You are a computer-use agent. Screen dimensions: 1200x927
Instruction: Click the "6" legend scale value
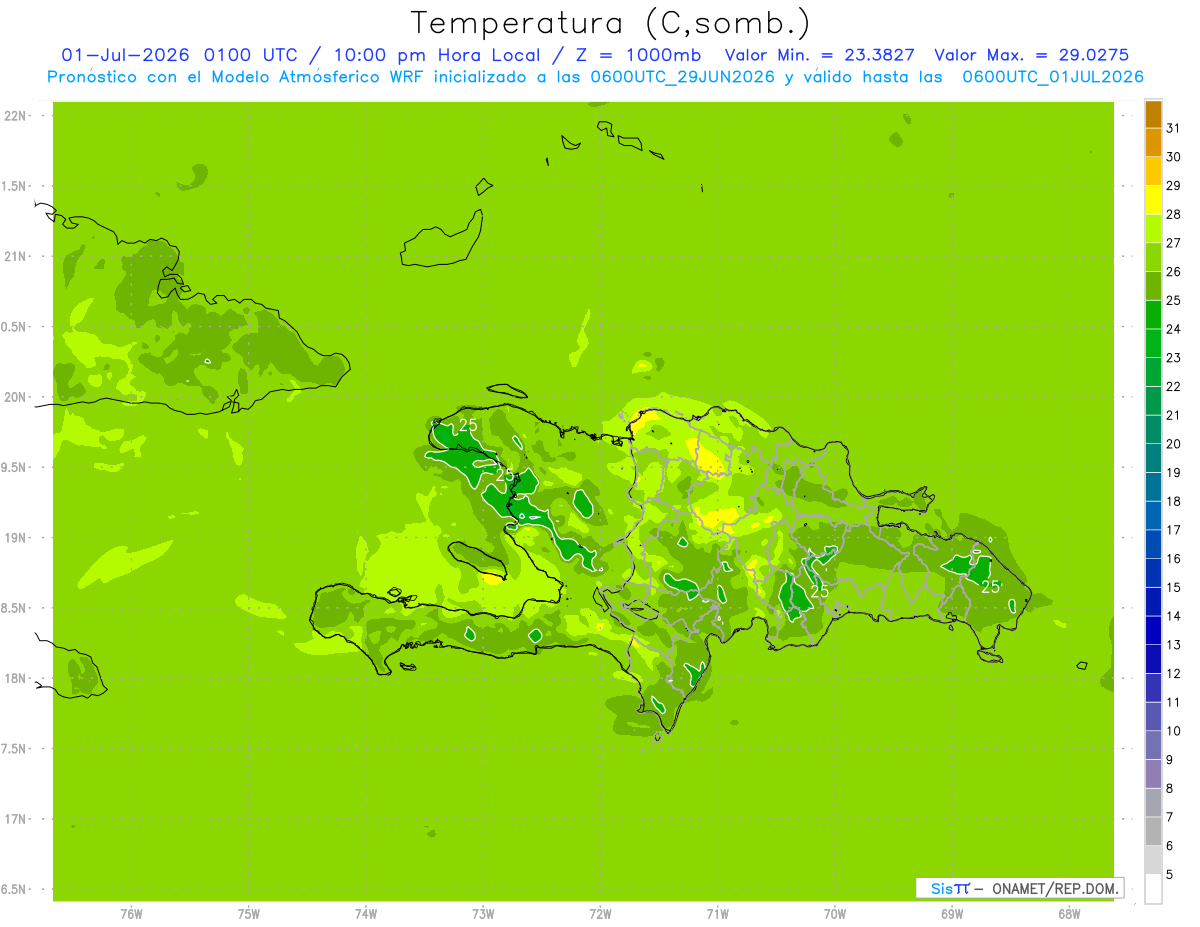[1170, 846]
